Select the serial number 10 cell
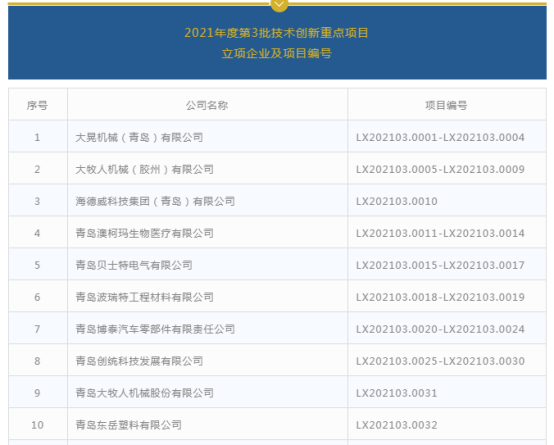The height and width of the screenshot is (445, 554). (x=37, y=425)
